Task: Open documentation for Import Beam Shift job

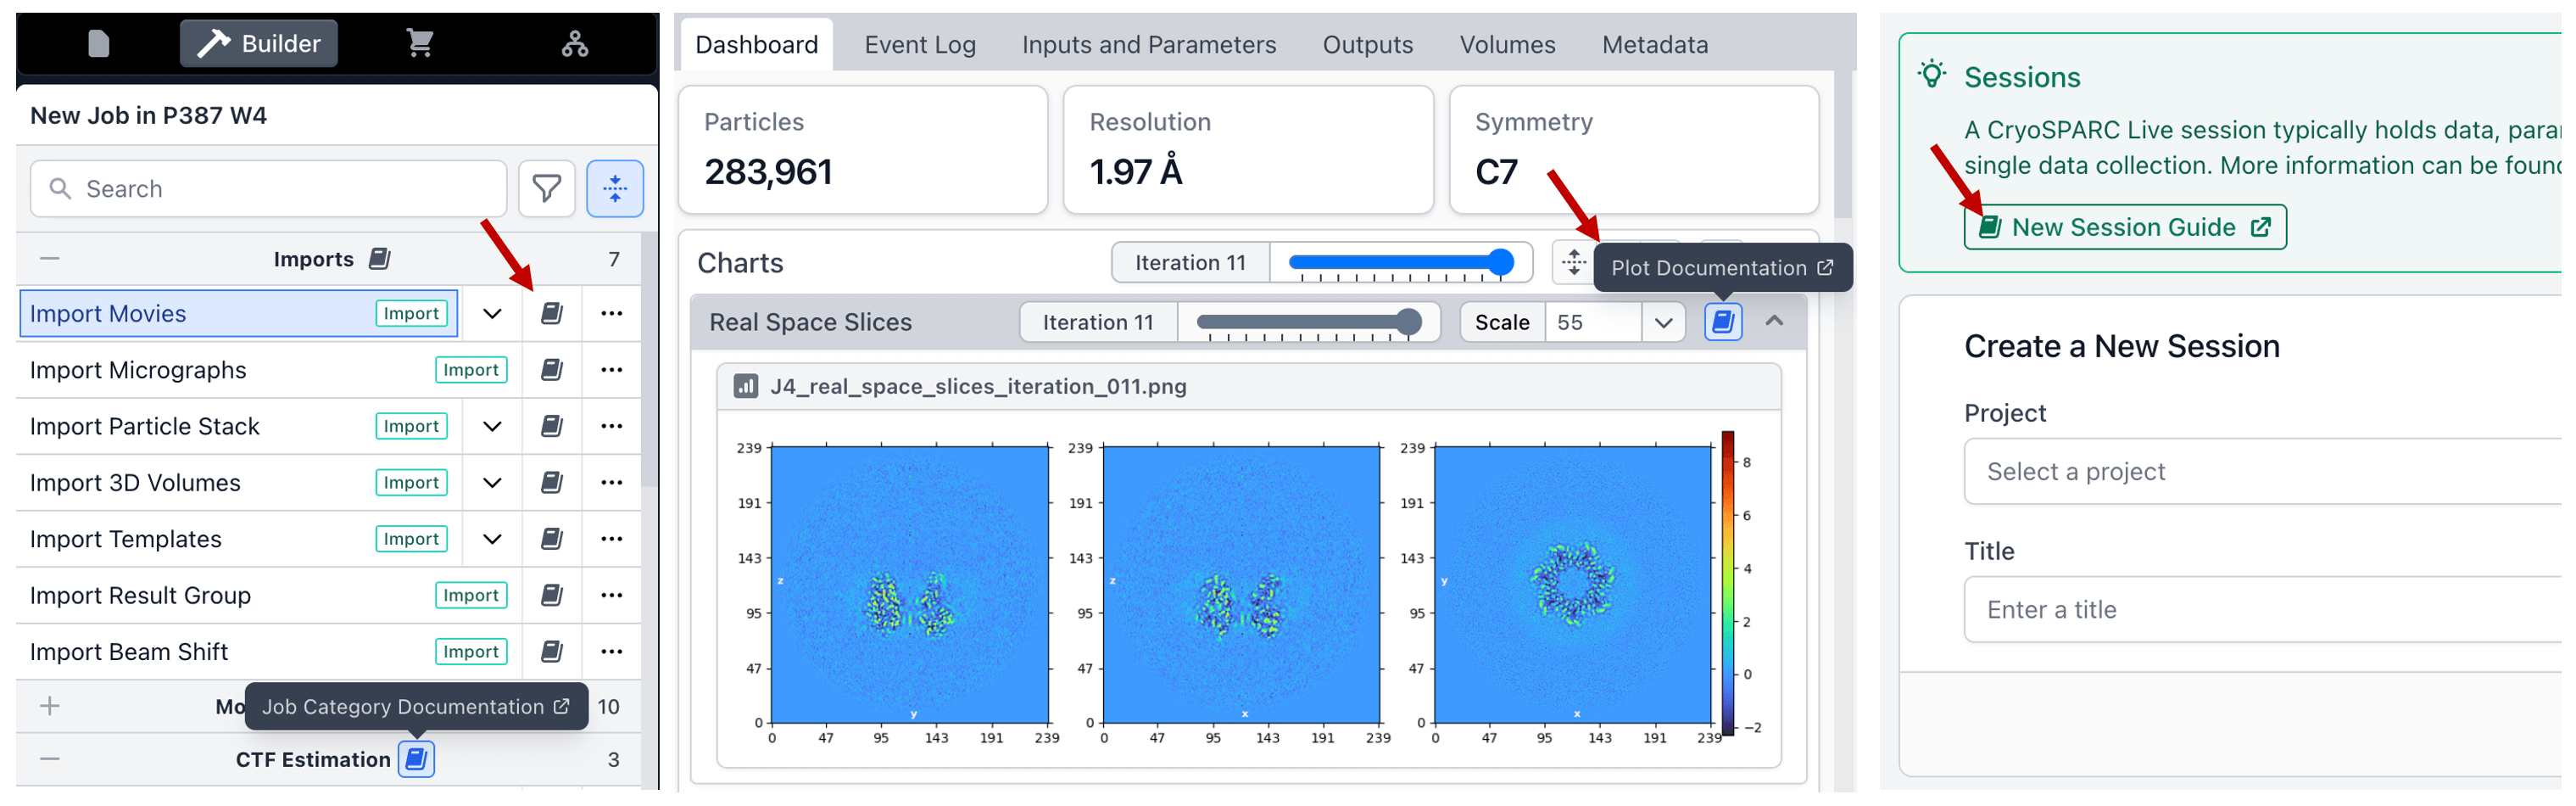Action: point(551,652)
